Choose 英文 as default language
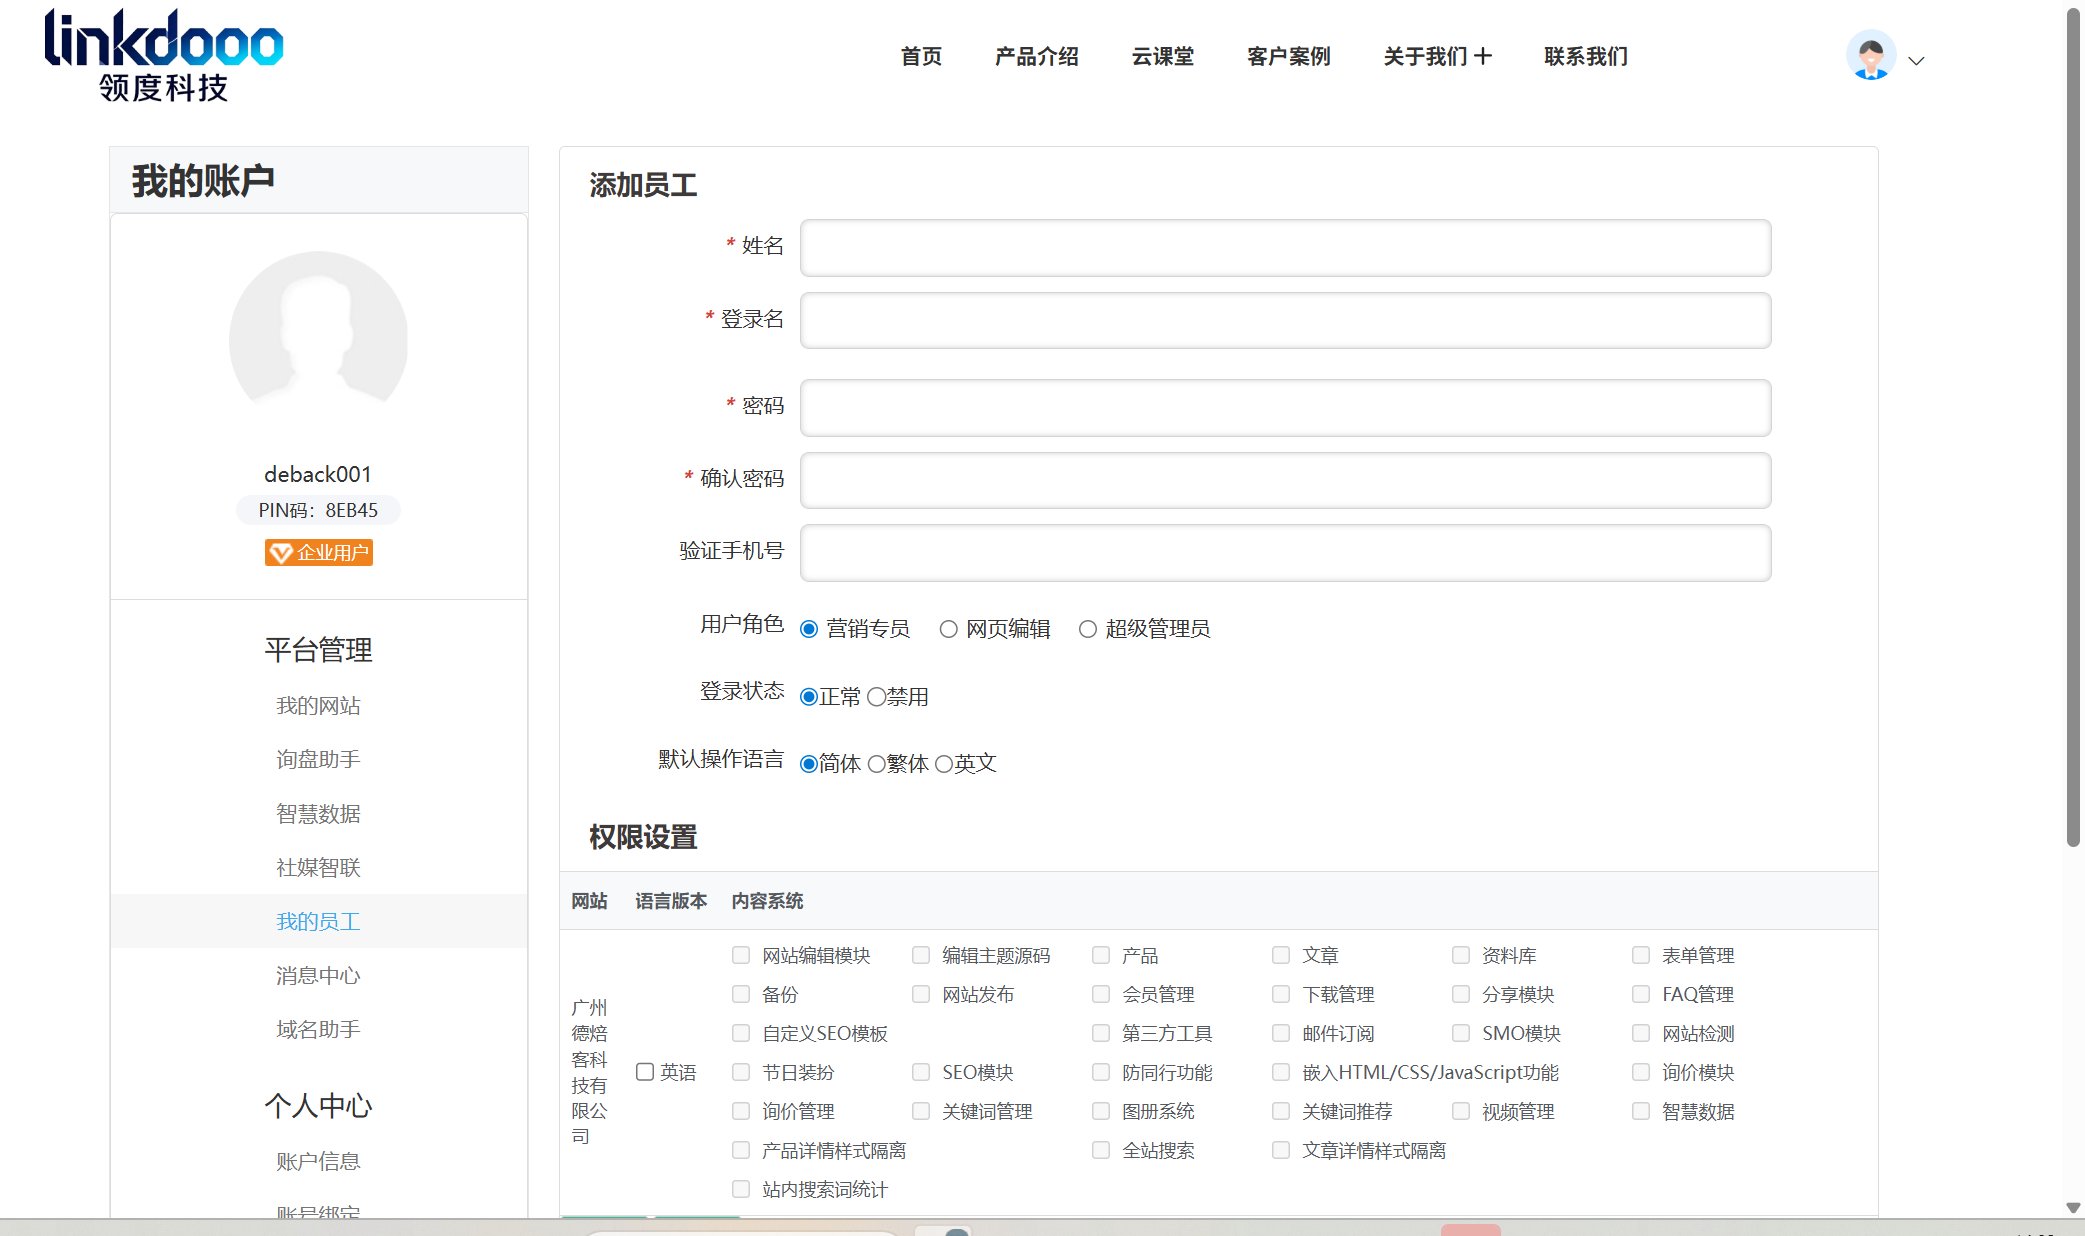 944,764
